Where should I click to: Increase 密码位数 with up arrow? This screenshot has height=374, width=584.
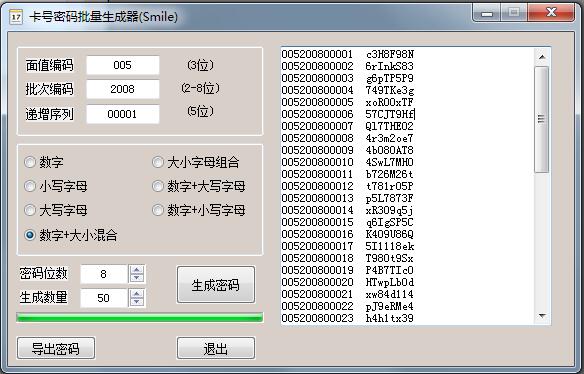click(x=137, y=270)
